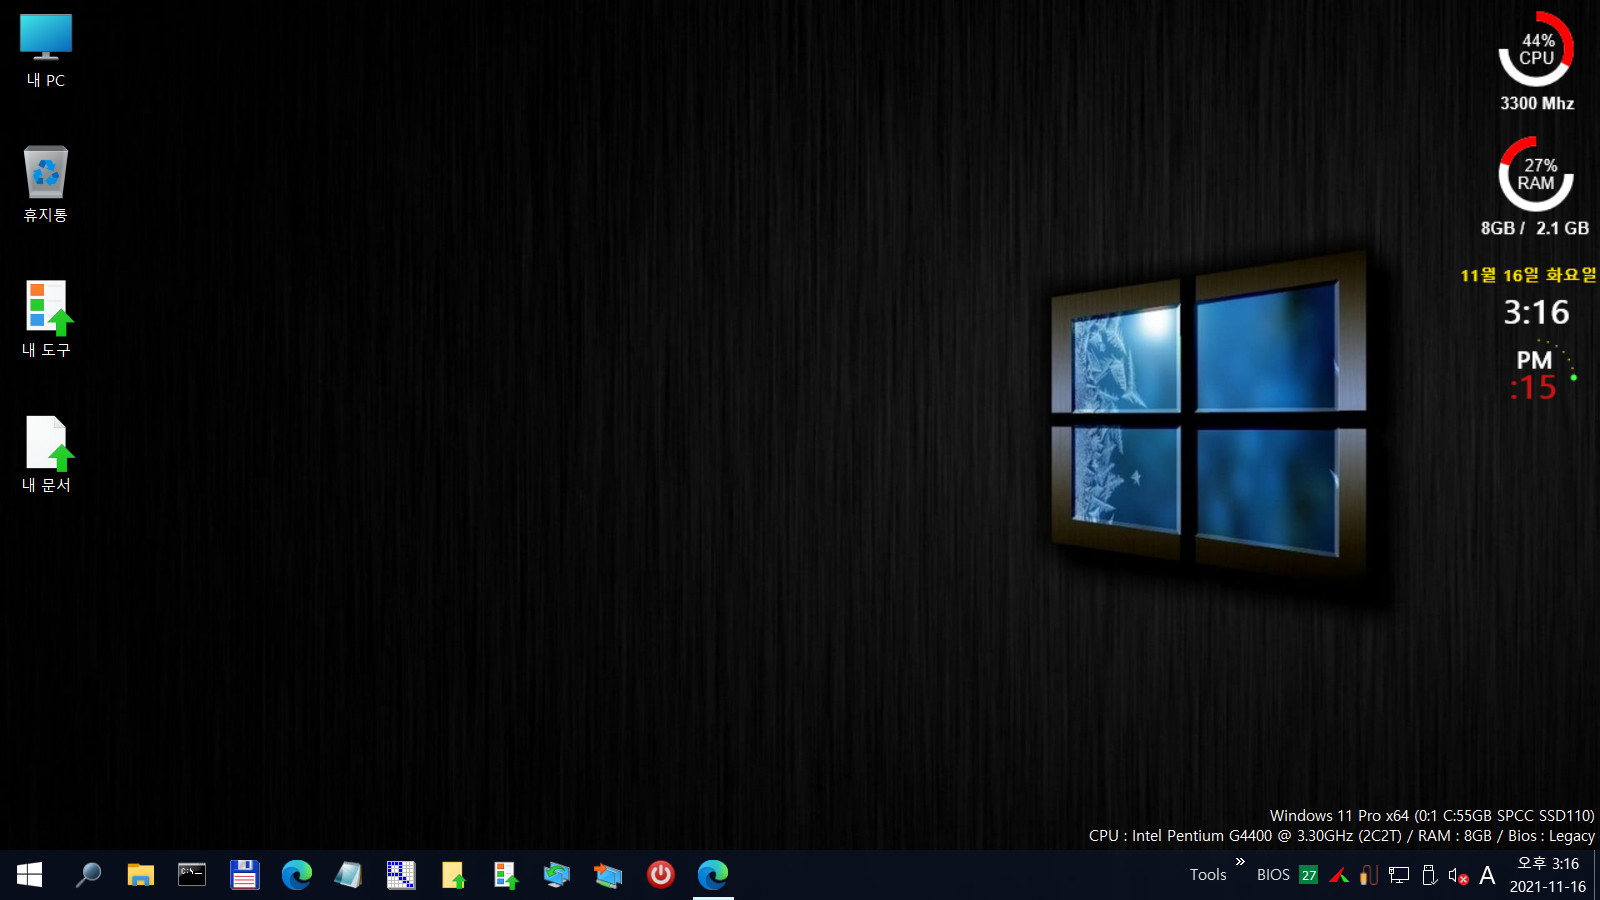Click the 8GB / 2.1 GB memory text

coord(1535,228)
